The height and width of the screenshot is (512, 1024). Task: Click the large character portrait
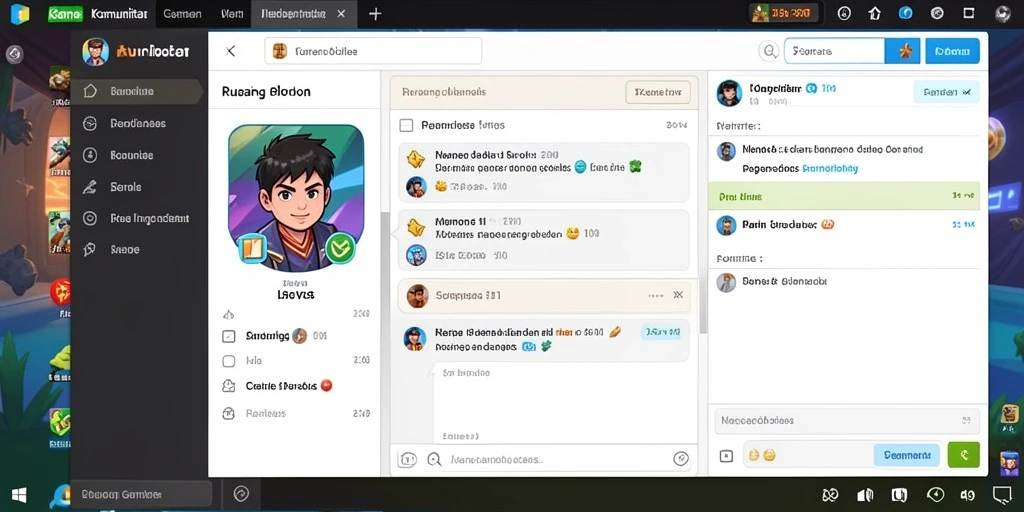coord(296,198)
